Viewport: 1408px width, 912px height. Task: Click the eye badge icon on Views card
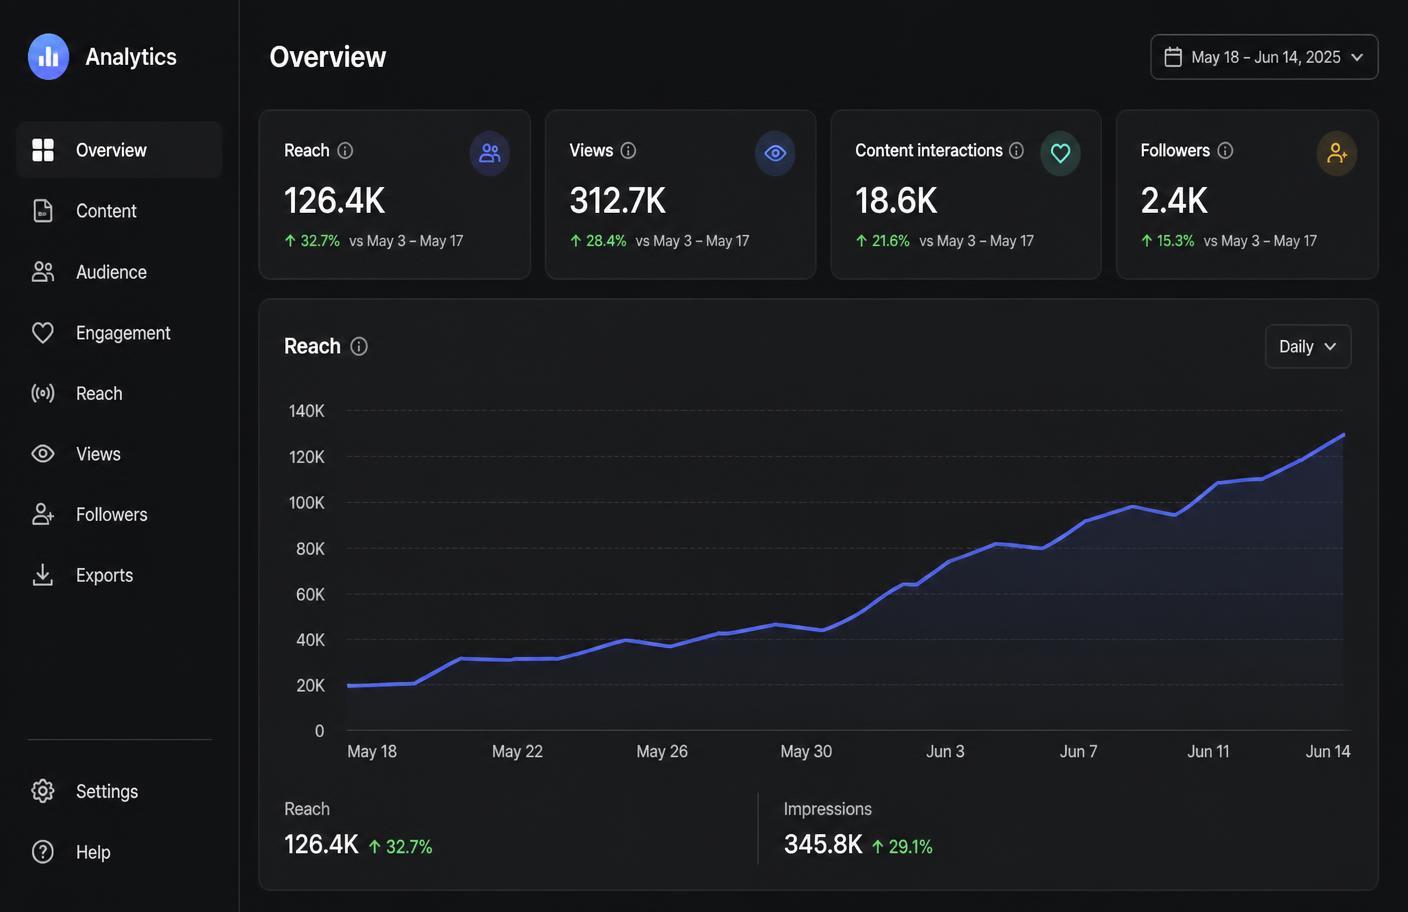(x=775, y=153)
